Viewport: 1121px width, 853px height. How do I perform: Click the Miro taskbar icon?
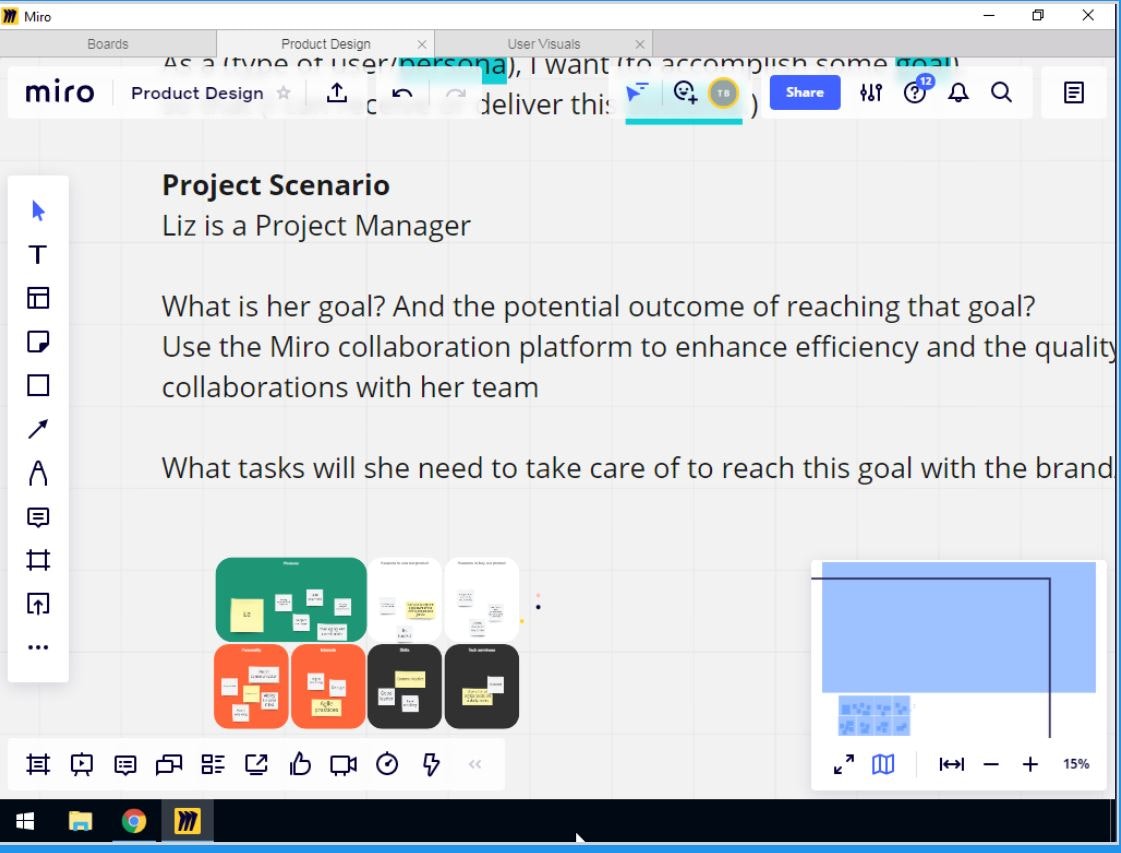click(187, 822)
